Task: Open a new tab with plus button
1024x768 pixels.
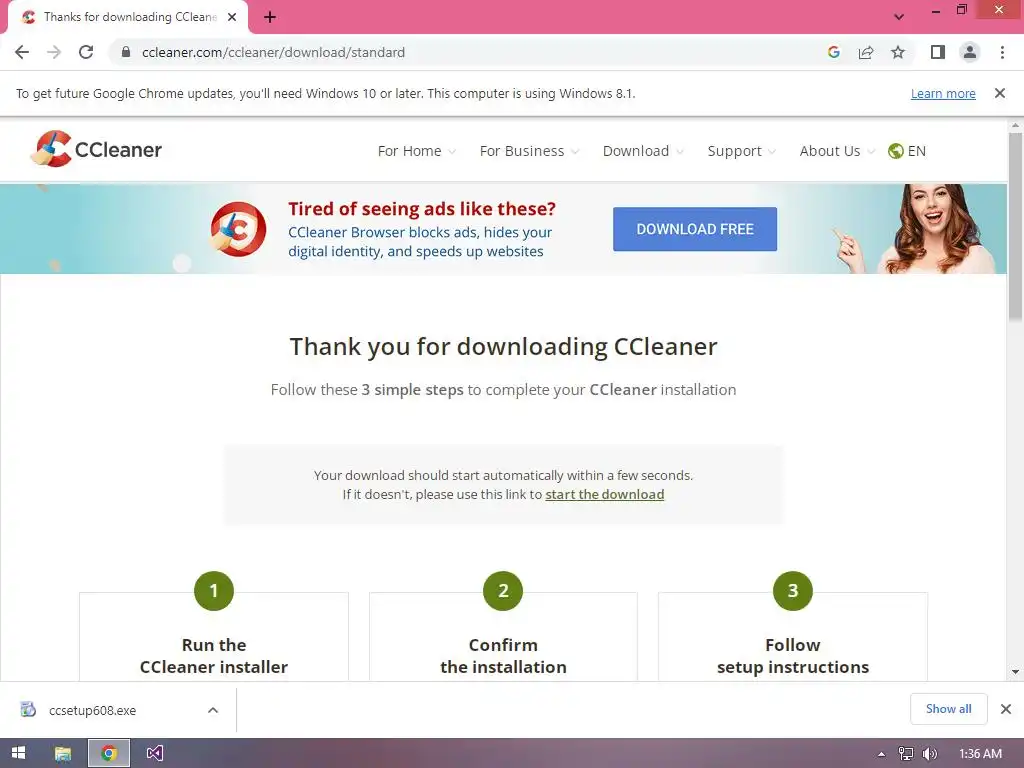Action: 270,17
